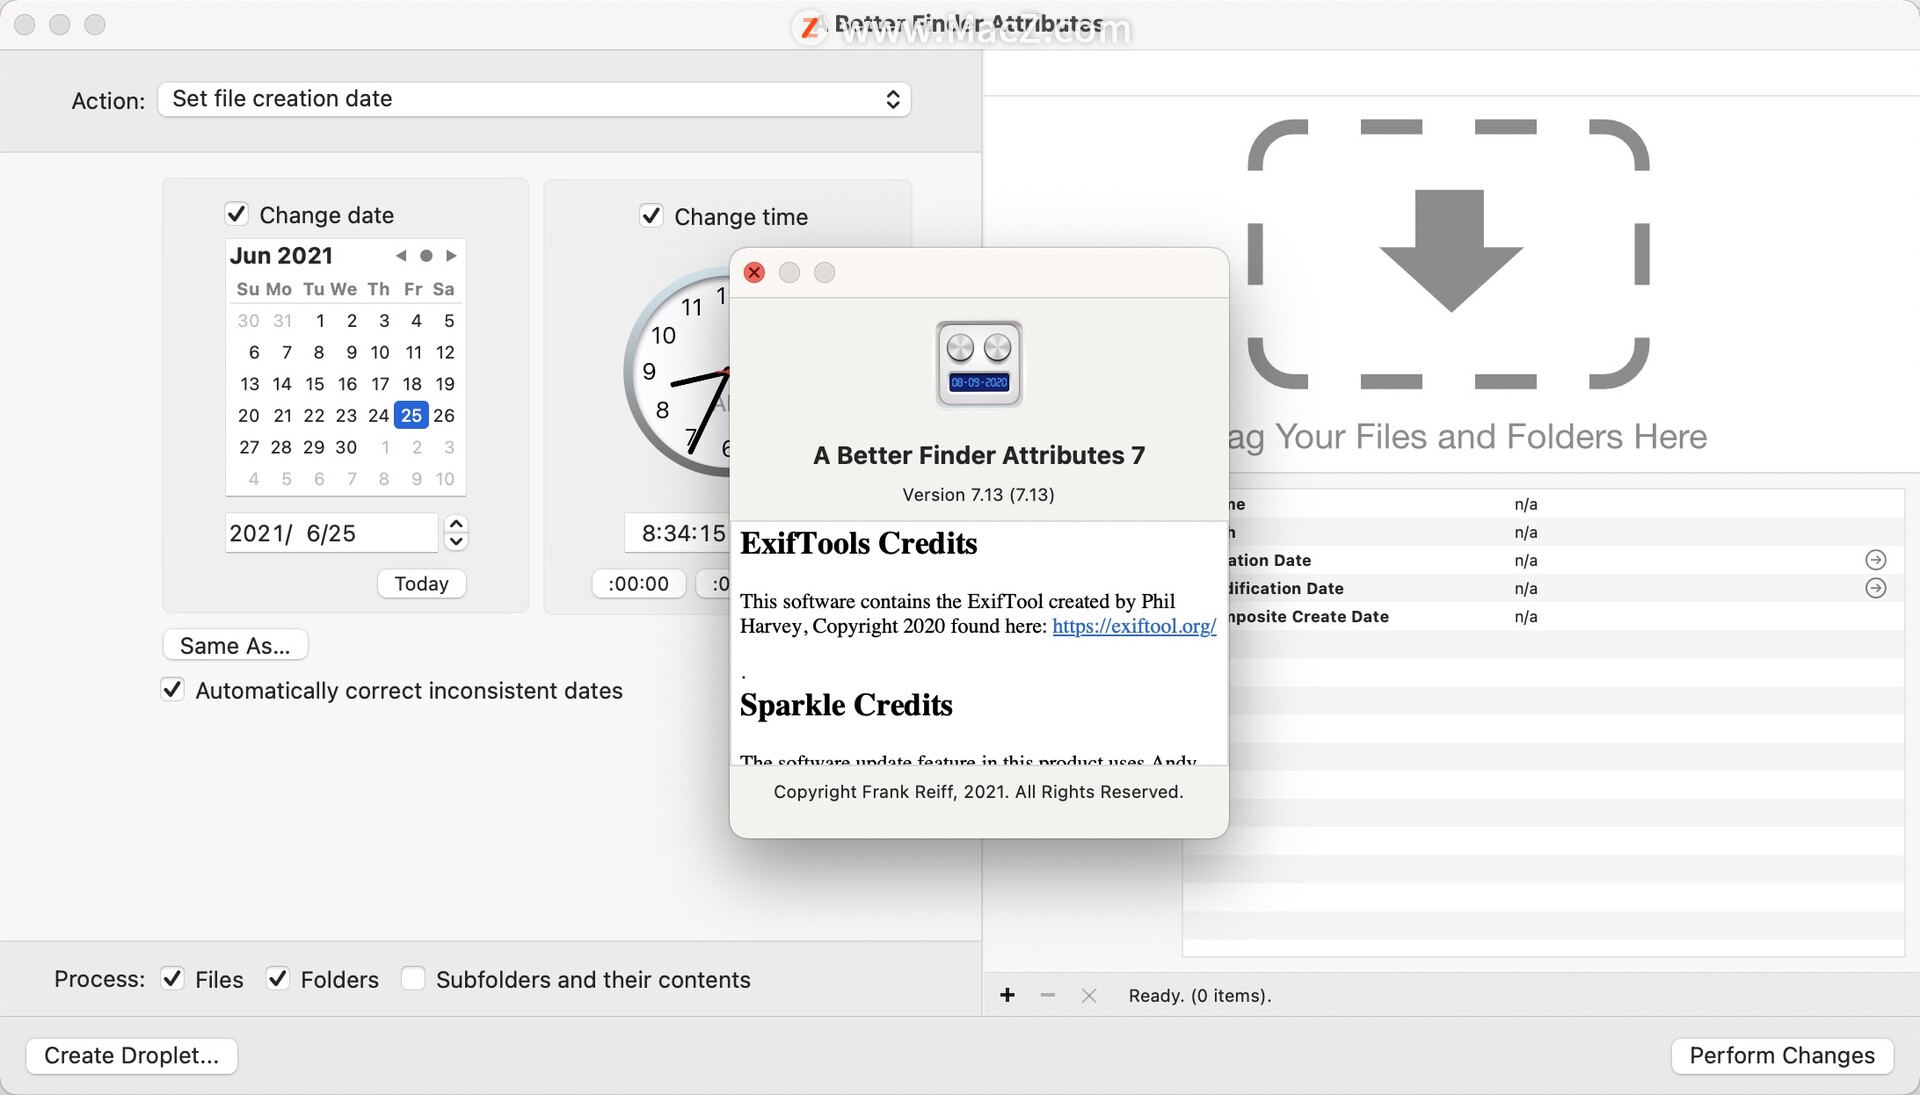Screen dimensions: 1920x1095
Task: Click the app icon in About dialog
Action: click(979, 364)
